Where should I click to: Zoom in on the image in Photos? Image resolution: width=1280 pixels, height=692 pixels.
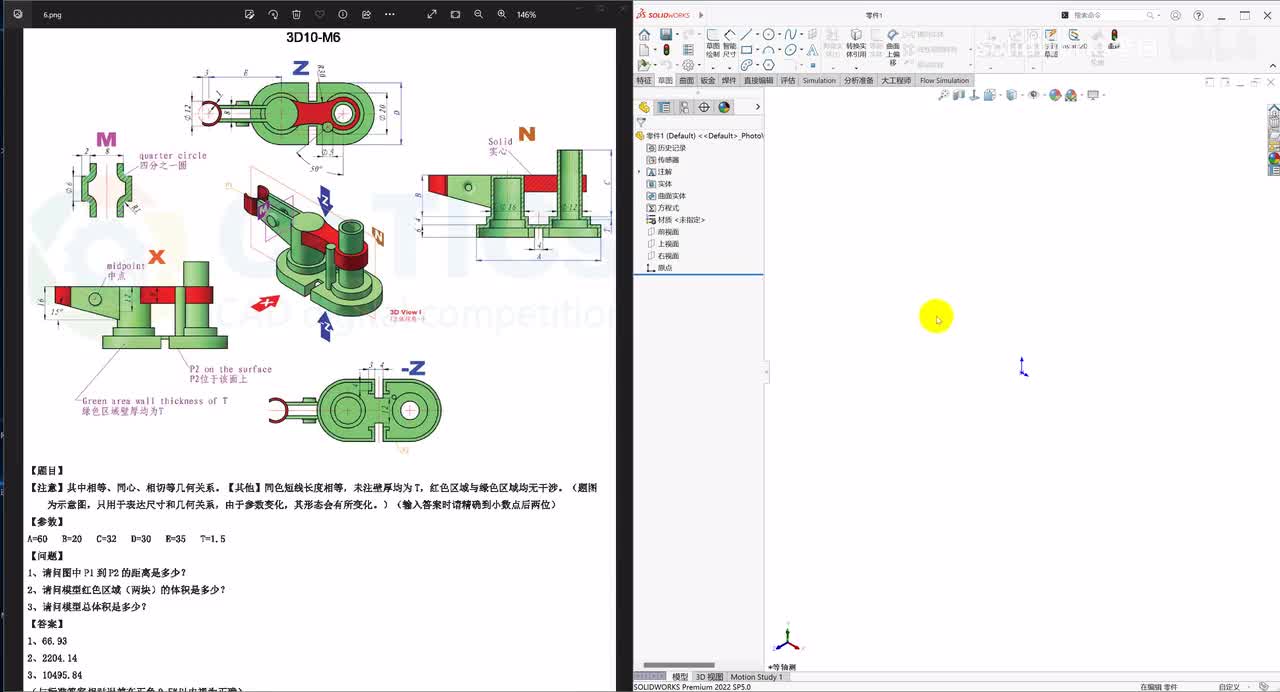501,14
